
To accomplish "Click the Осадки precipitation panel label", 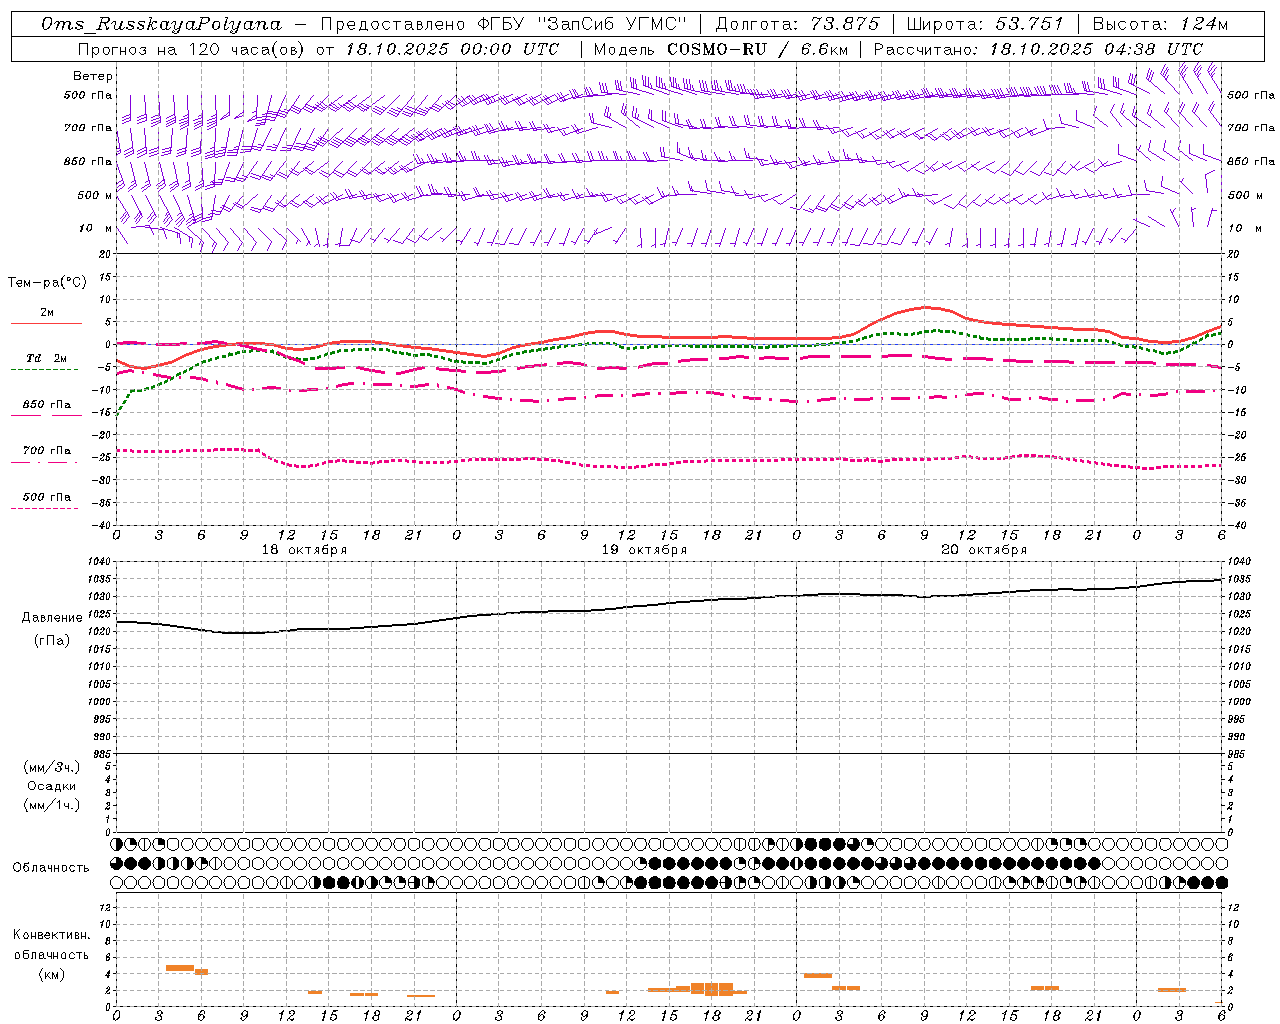I will pos(51,786).
